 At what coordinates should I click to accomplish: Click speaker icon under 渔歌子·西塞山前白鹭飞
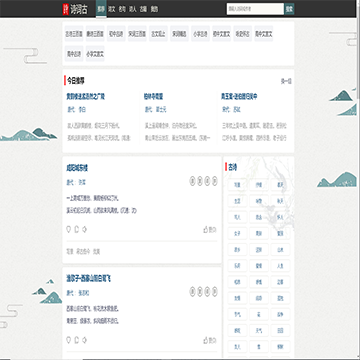pos(84,340)
